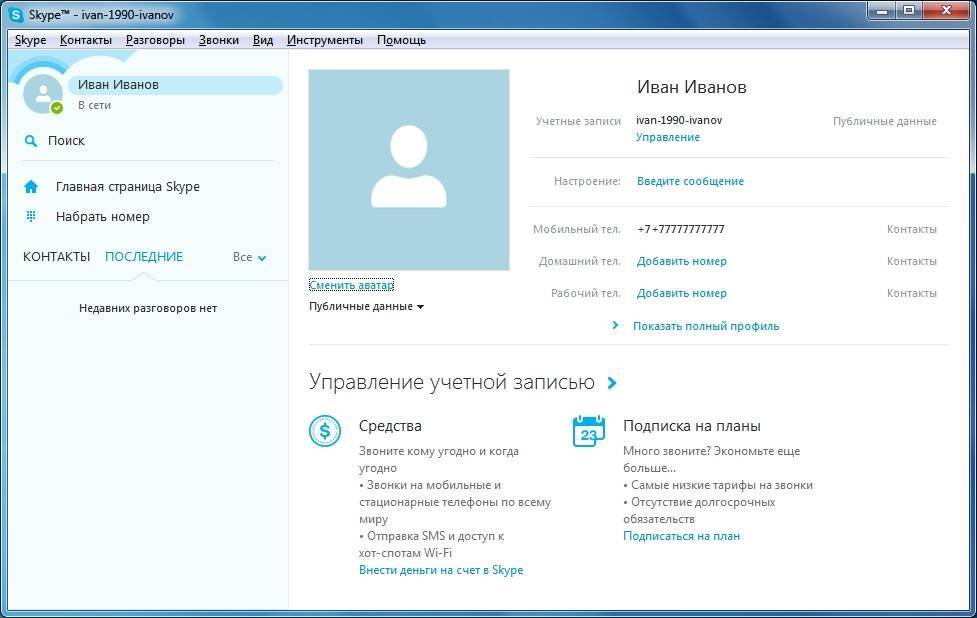The image size is (977, 618).
Task: Click the arrow next to Управление учетной записью
Action: tap(612, 383)
